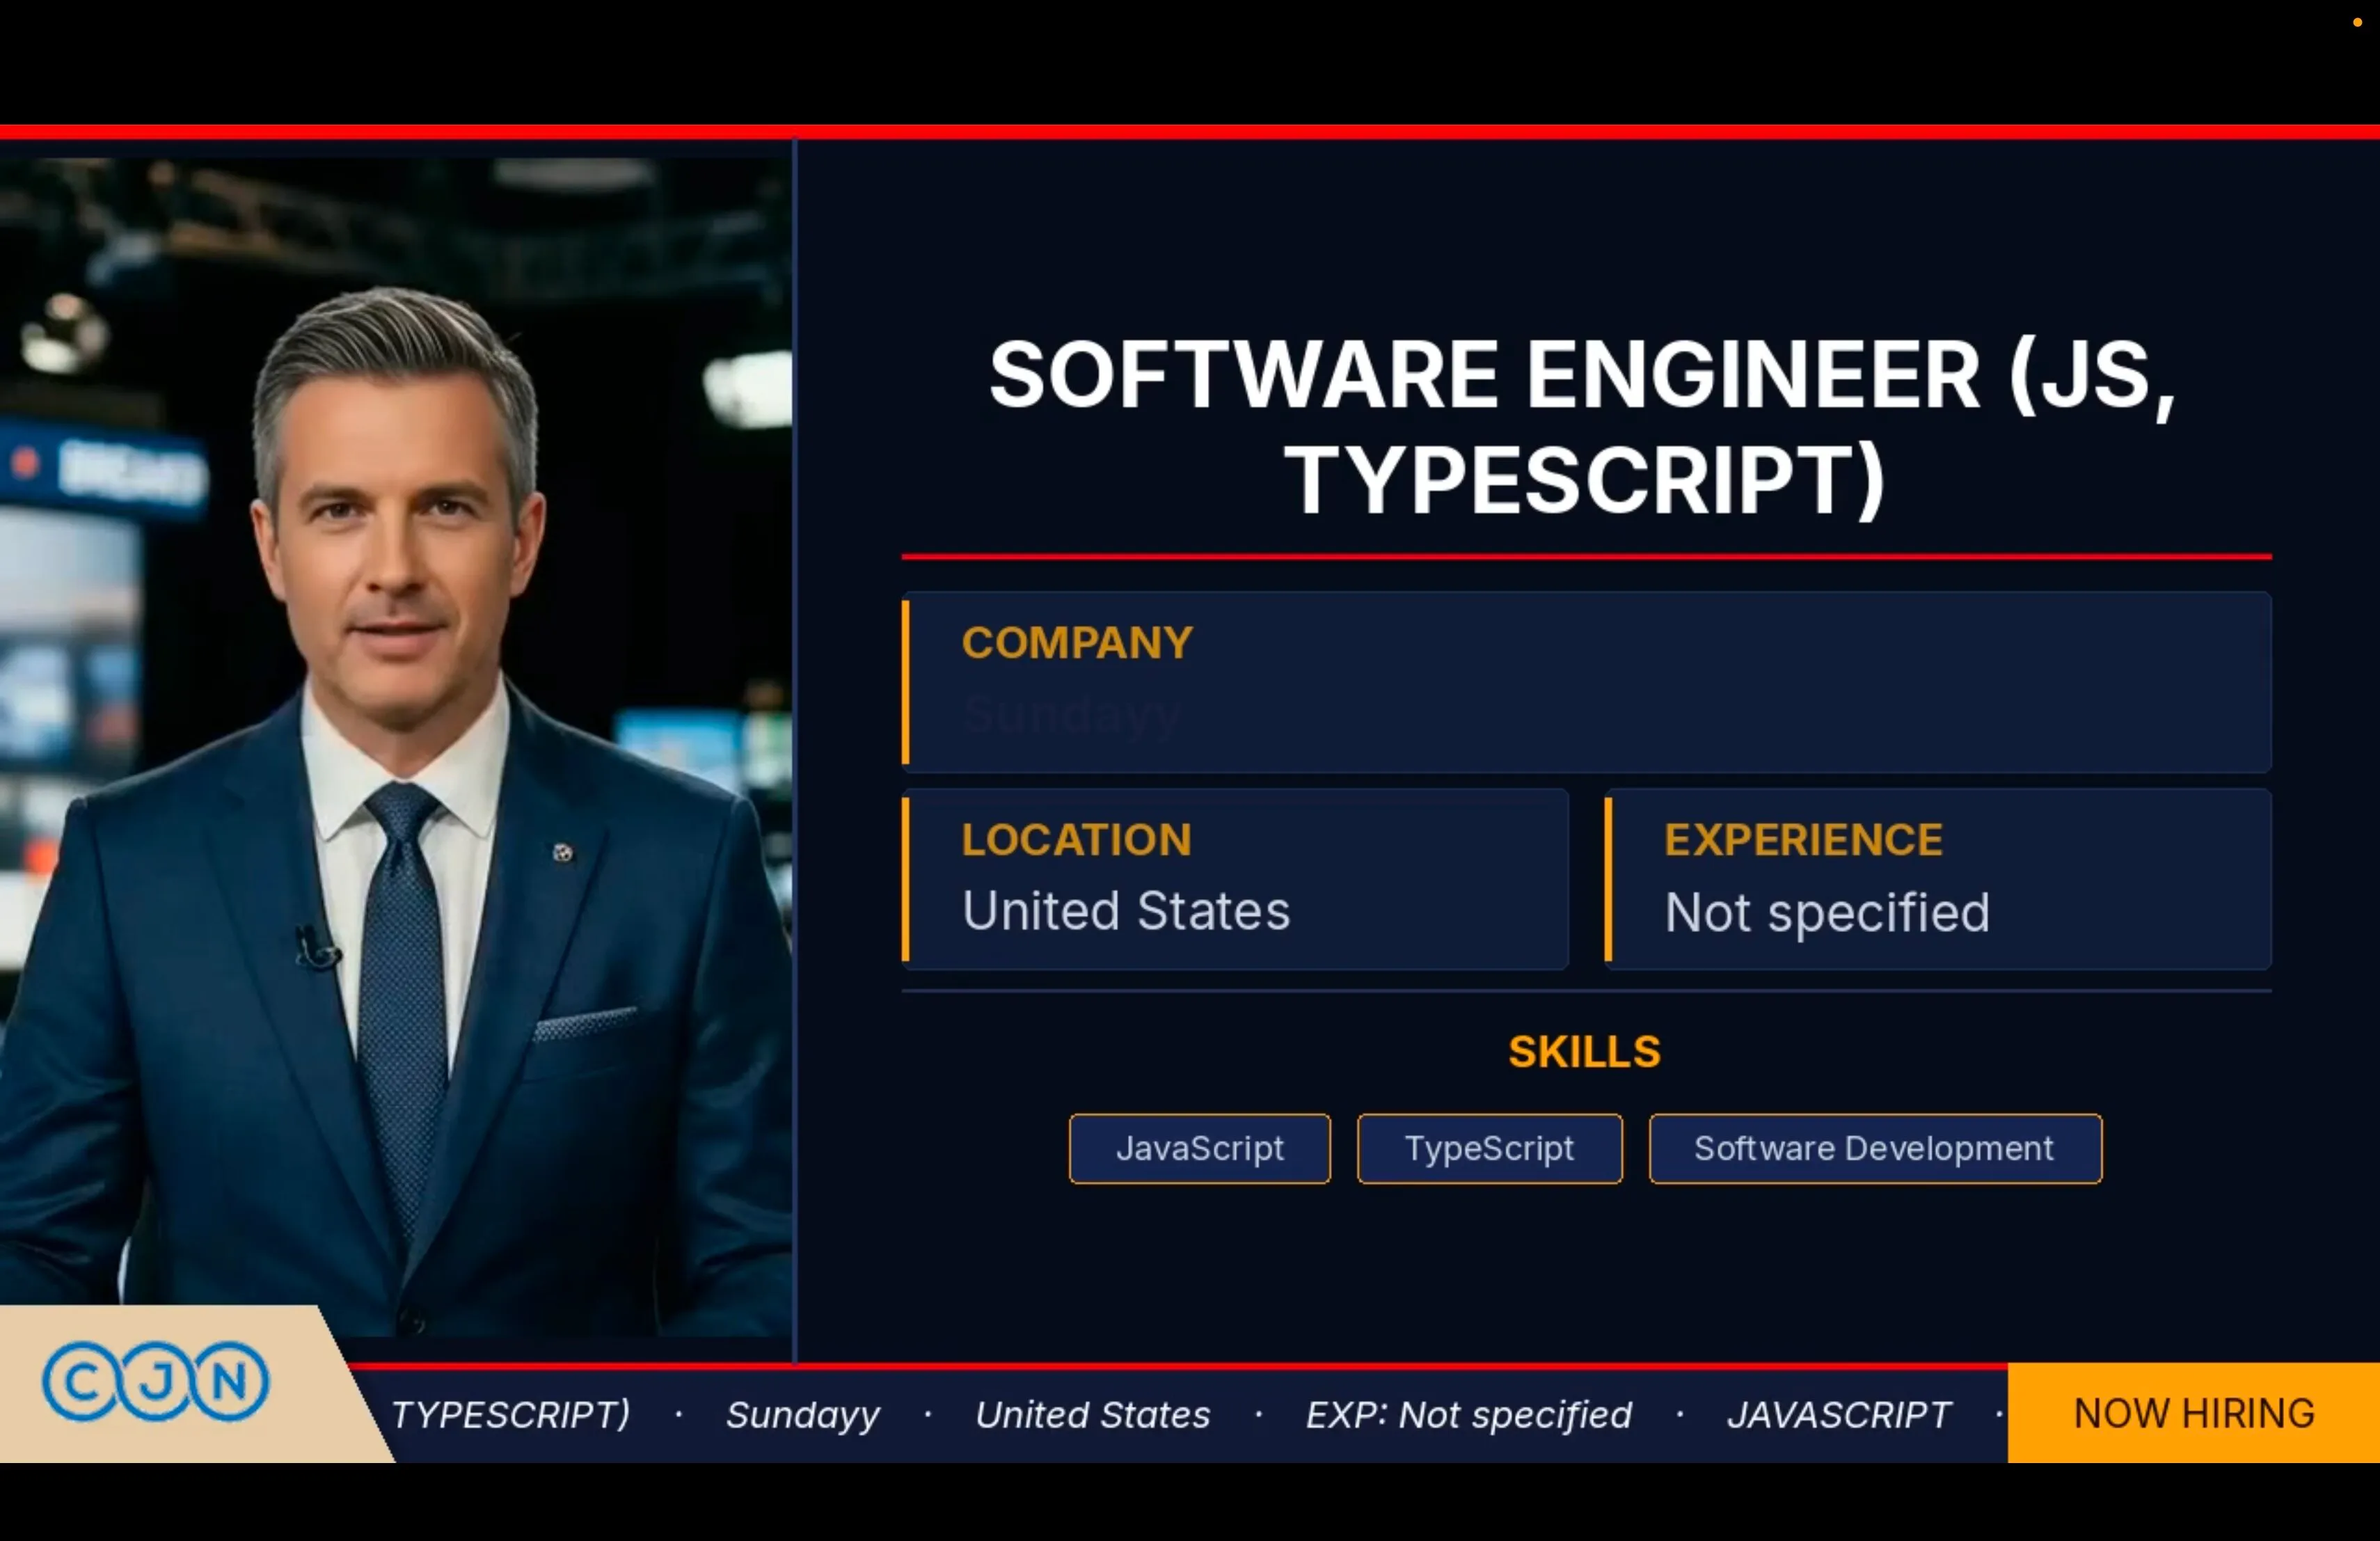Click the faded Sundayy company name
The height and width of the screenshot is (1541, 2380).
(x=1071, y=715)
